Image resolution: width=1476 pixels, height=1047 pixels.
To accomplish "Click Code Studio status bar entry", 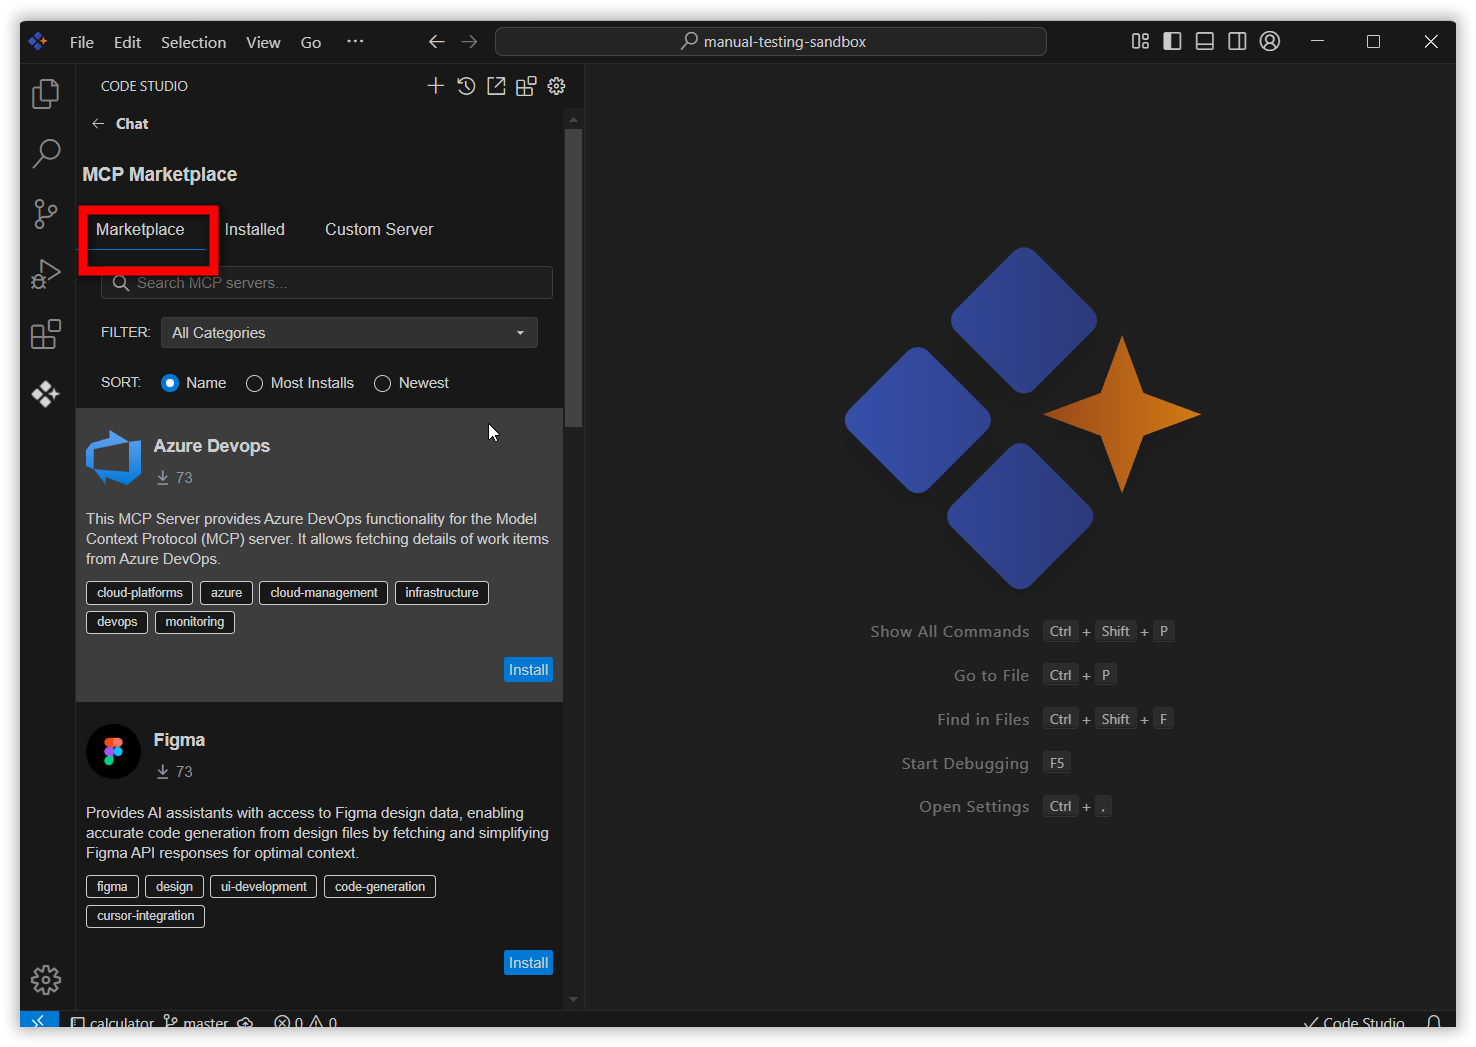I will coord(1354,1022).
